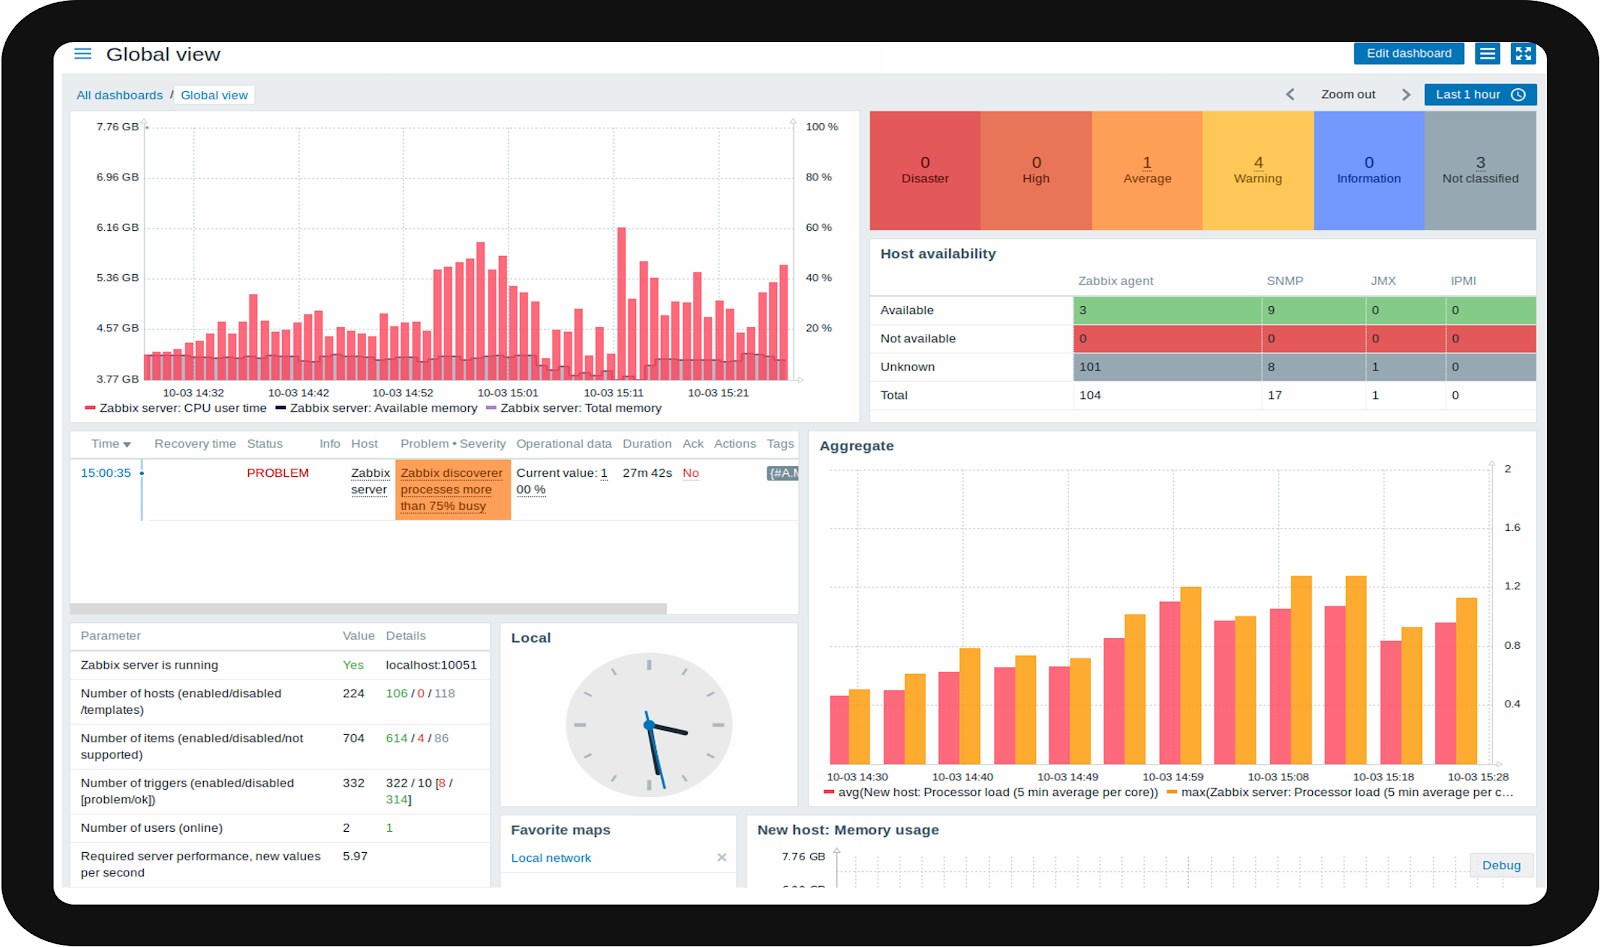The width and height of the screenshot is (1600, 947).
Task: Open the Last 1 hour time selector
Action: (1480, 95)
